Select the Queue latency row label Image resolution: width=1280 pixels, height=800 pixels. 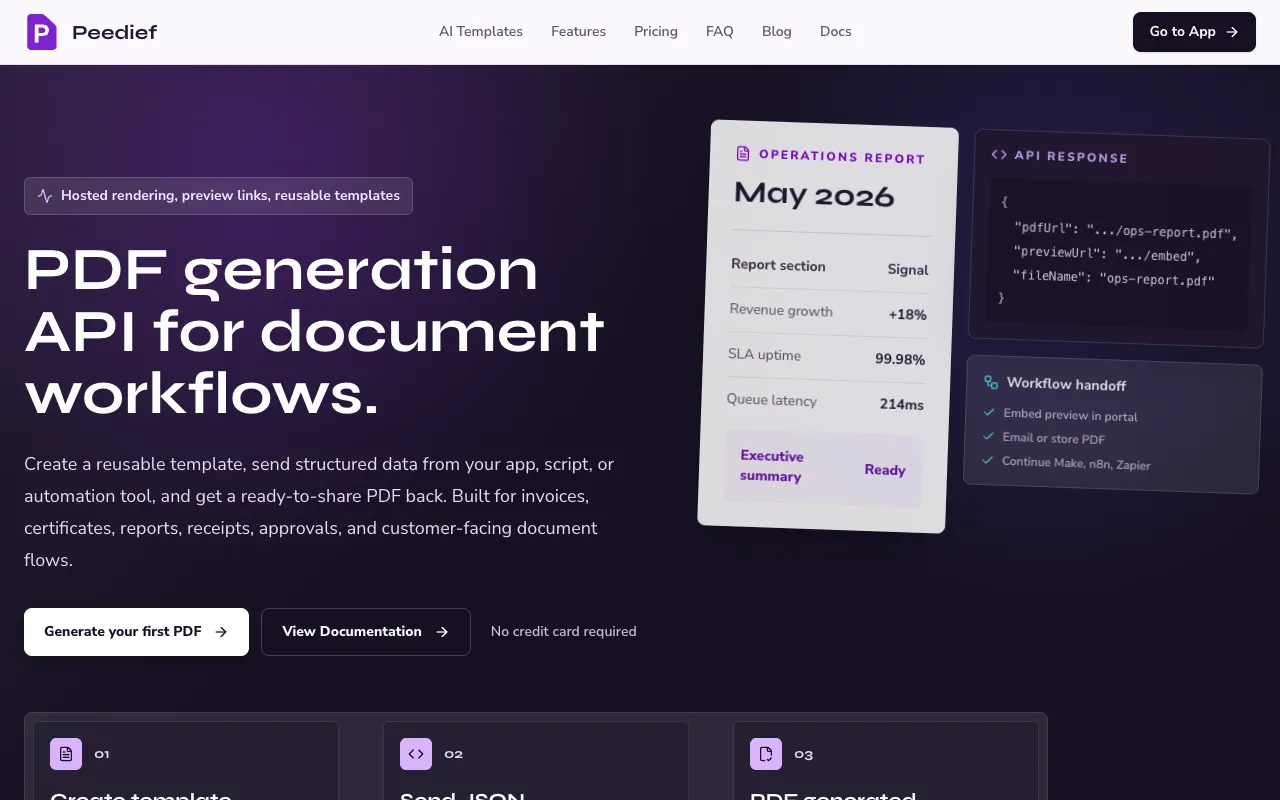[x=772, y=400]
